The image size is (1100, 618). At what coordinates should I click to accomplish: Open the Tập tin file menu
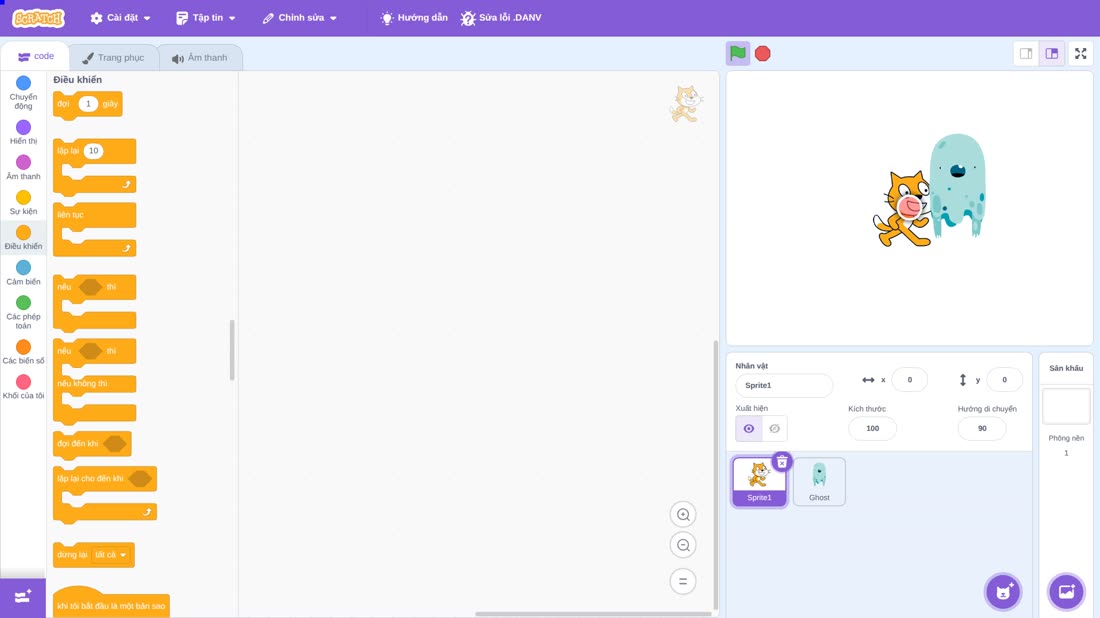(x=206, y=18)
